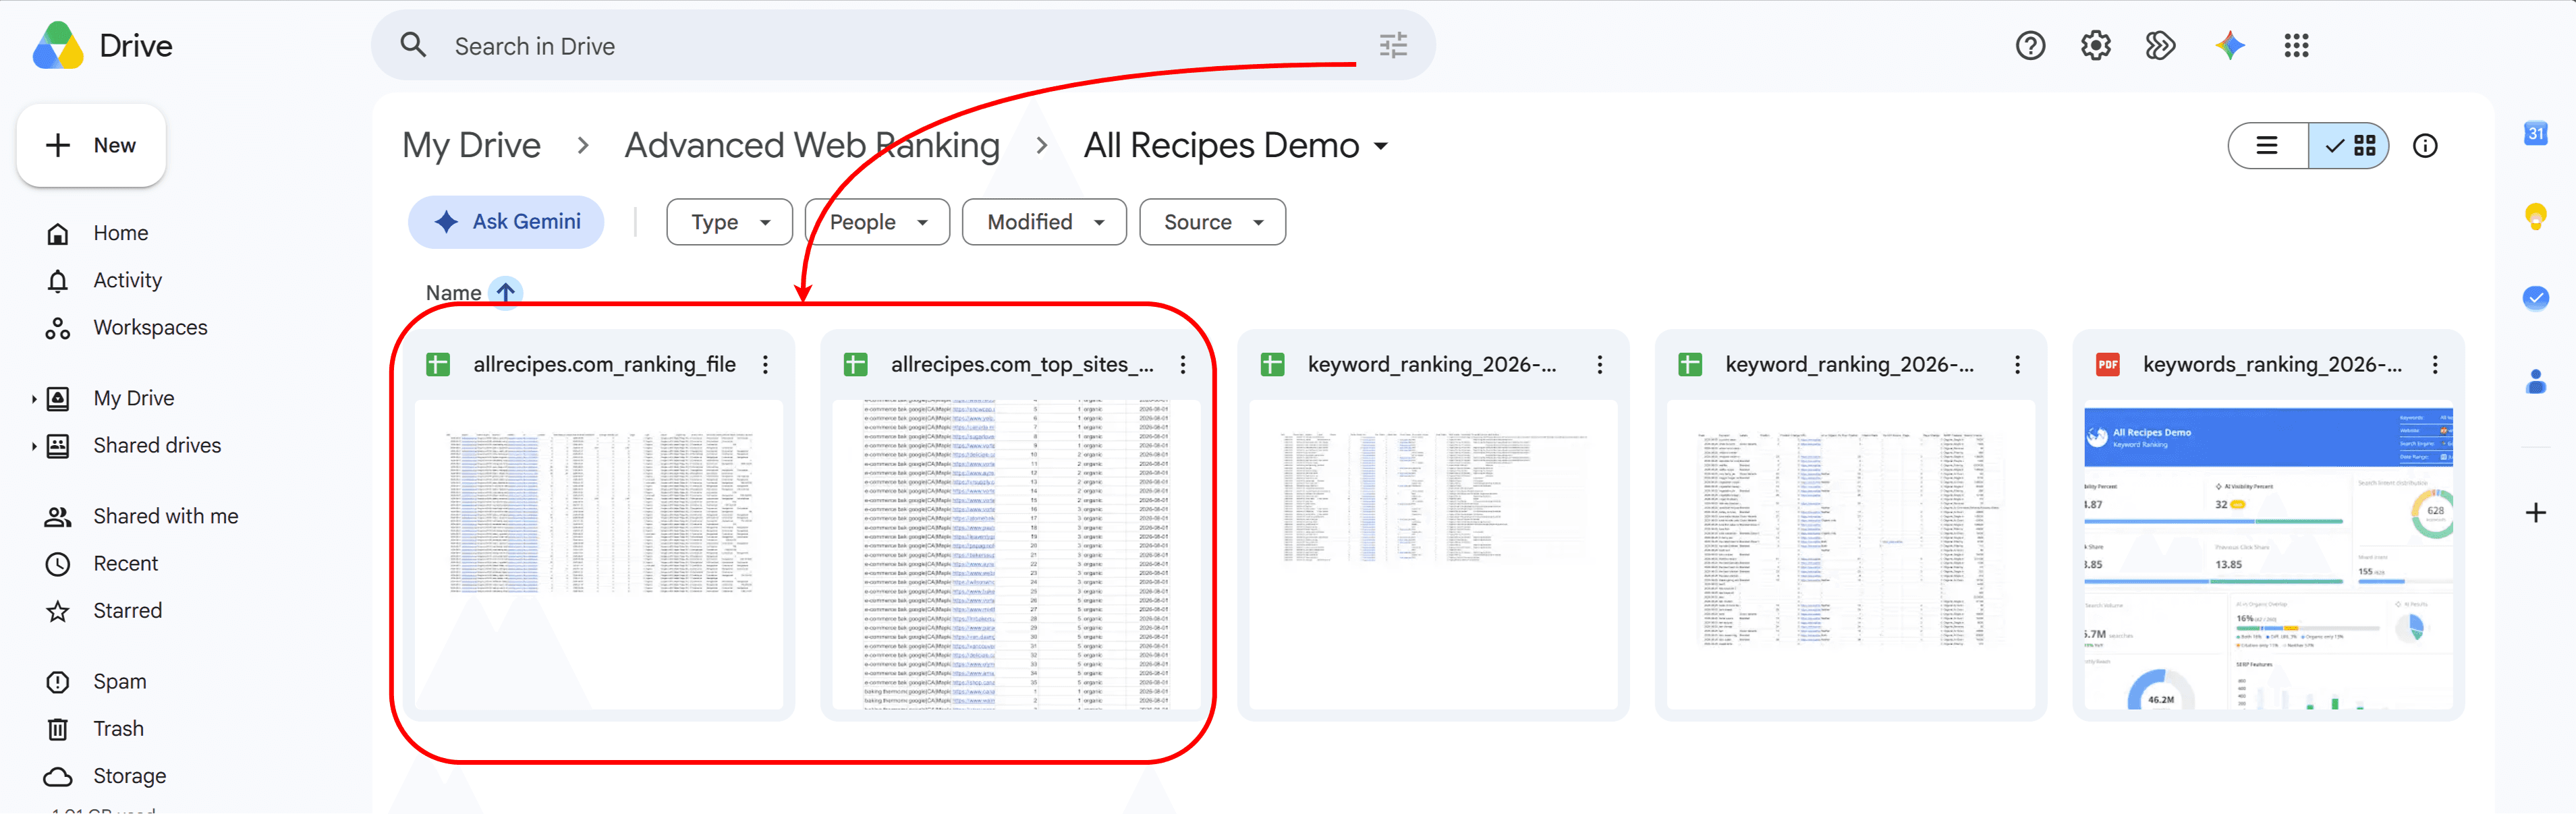
Task: Open the Help question mark icon
Action: point(2030,45)
